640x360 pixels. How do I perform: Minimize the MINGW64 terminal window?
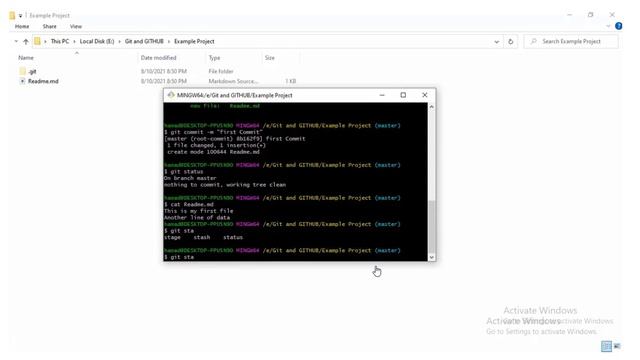(382, 95)
